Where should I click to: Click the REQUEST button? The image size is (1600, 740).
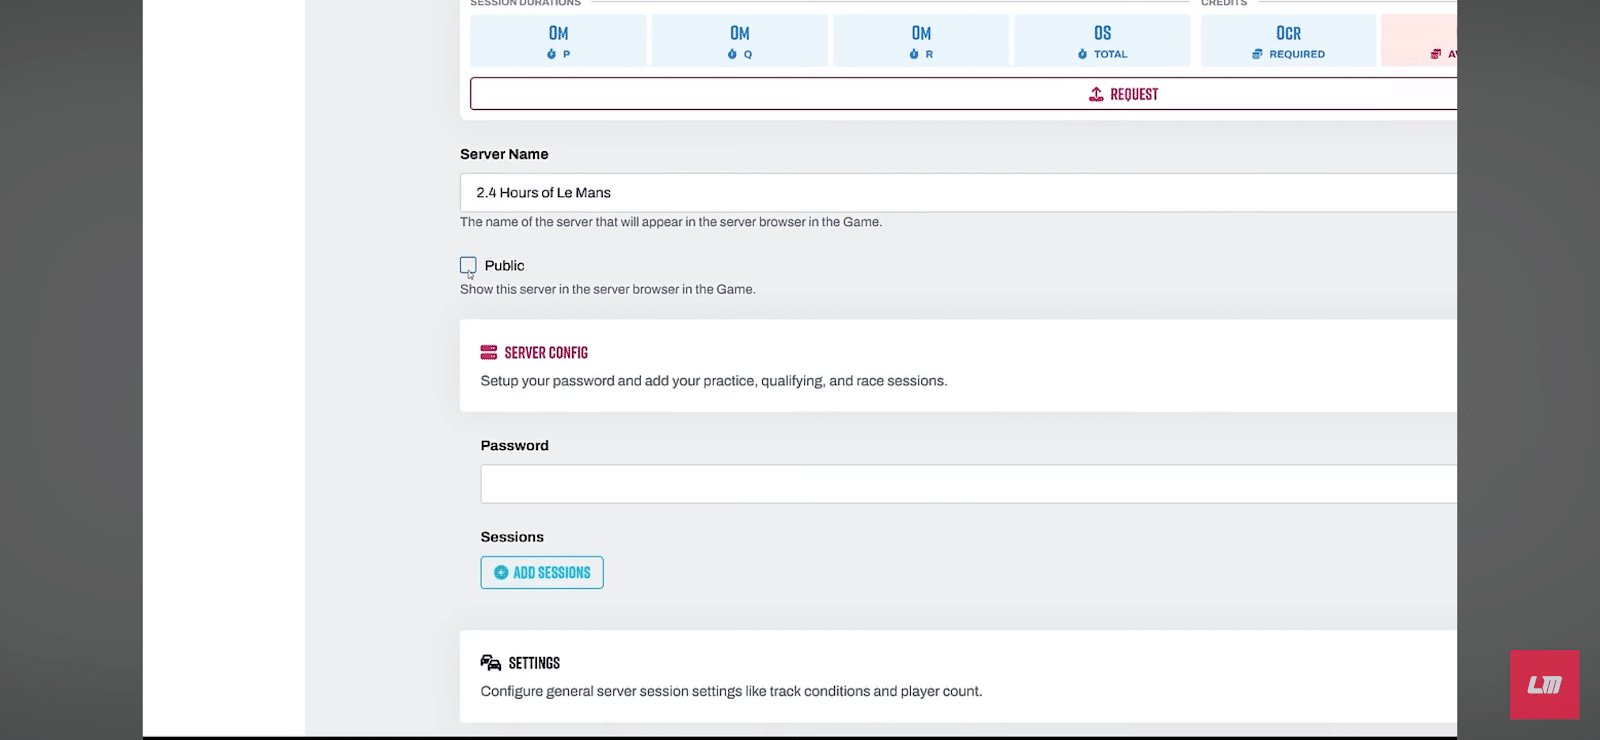pos(963,94)
